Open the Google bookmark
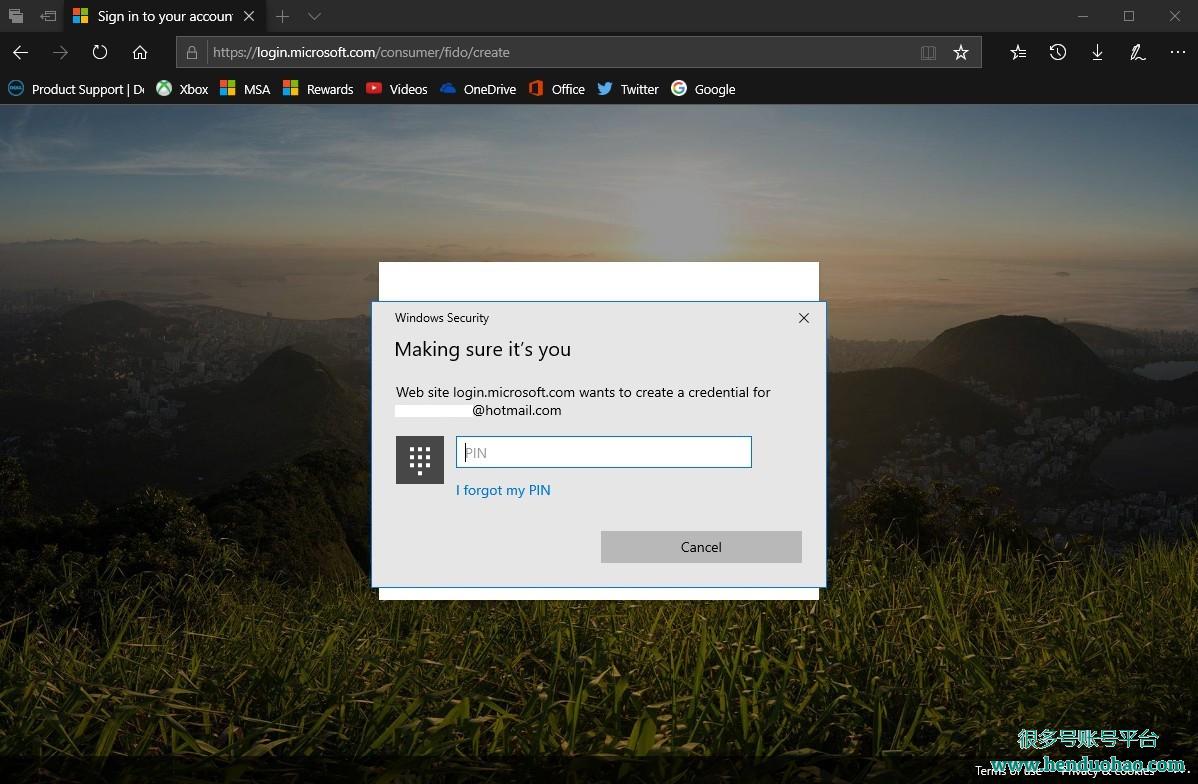Image resolution: width=1198 pixels, height=784 pixels. coord(704,89)
